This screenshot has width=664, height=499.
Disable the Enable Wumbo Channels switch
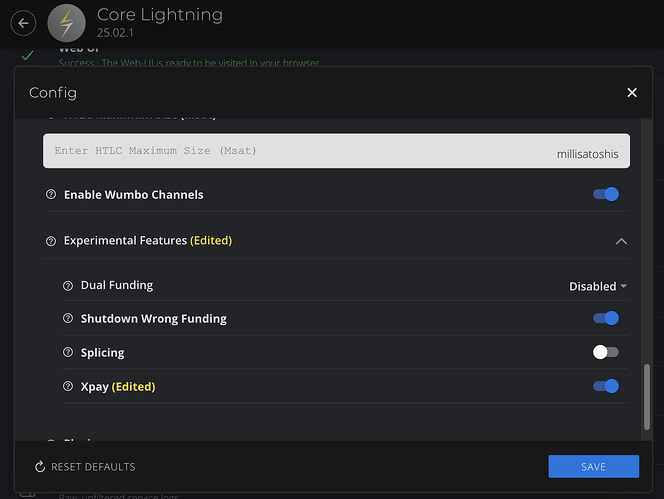(606, 194)
